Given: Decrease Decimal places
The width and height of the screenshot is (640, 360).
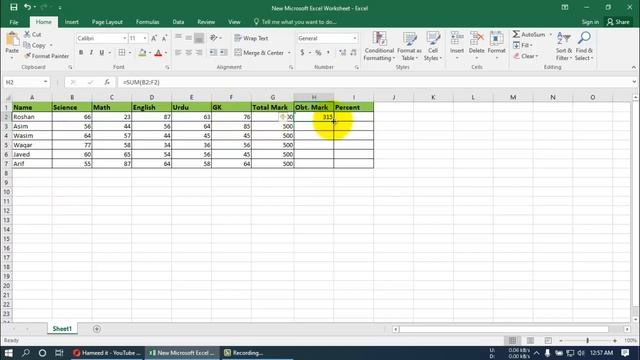Looking at the screenshot, I should (353, 53).
